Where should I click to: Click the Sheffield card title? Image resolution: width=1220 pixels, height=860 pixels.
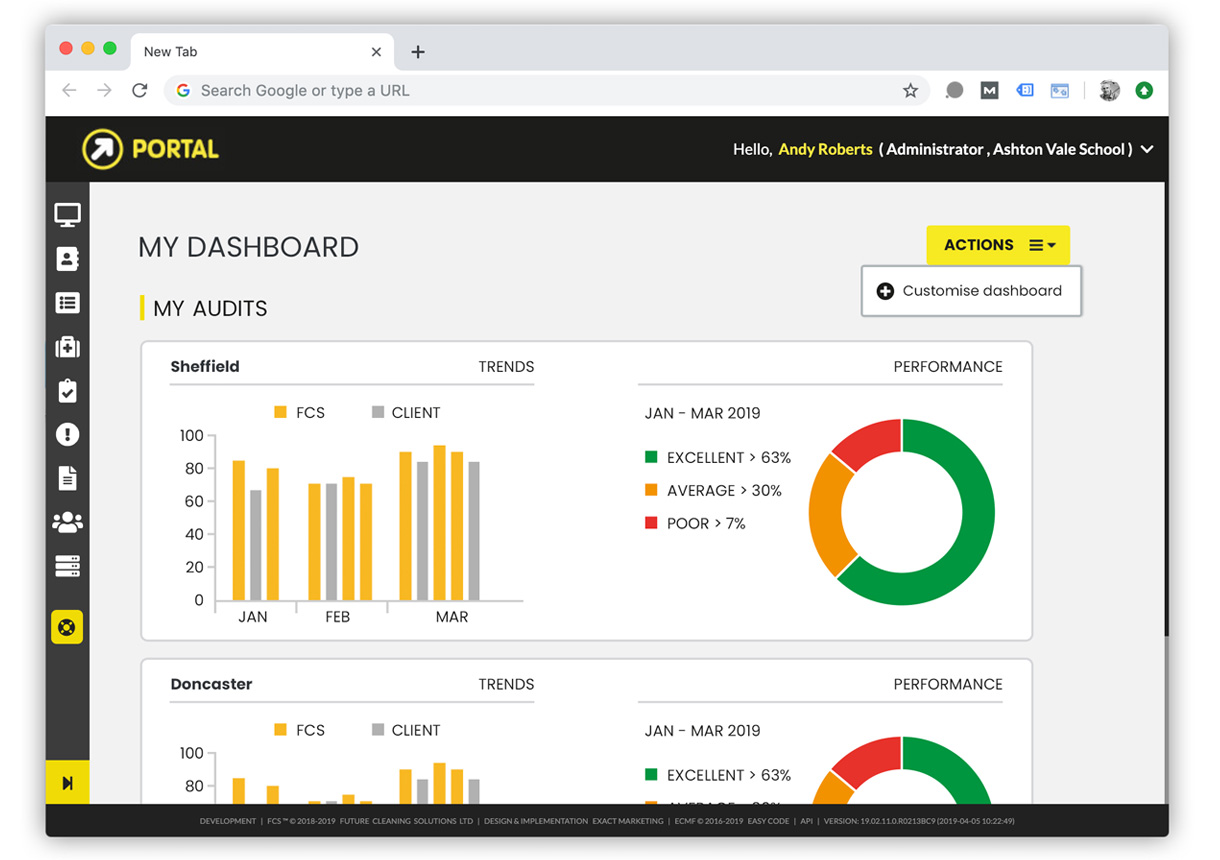(x=205, y=366)
